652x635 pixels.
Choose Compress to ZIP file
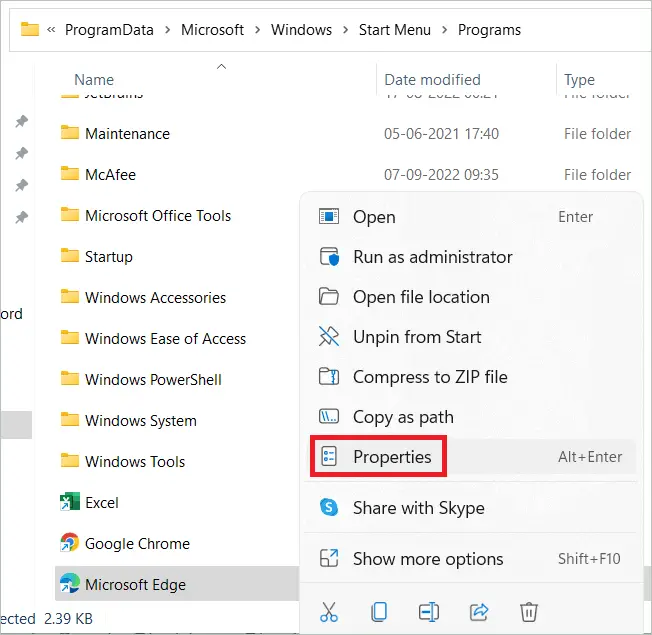click(x=470, y=377)
